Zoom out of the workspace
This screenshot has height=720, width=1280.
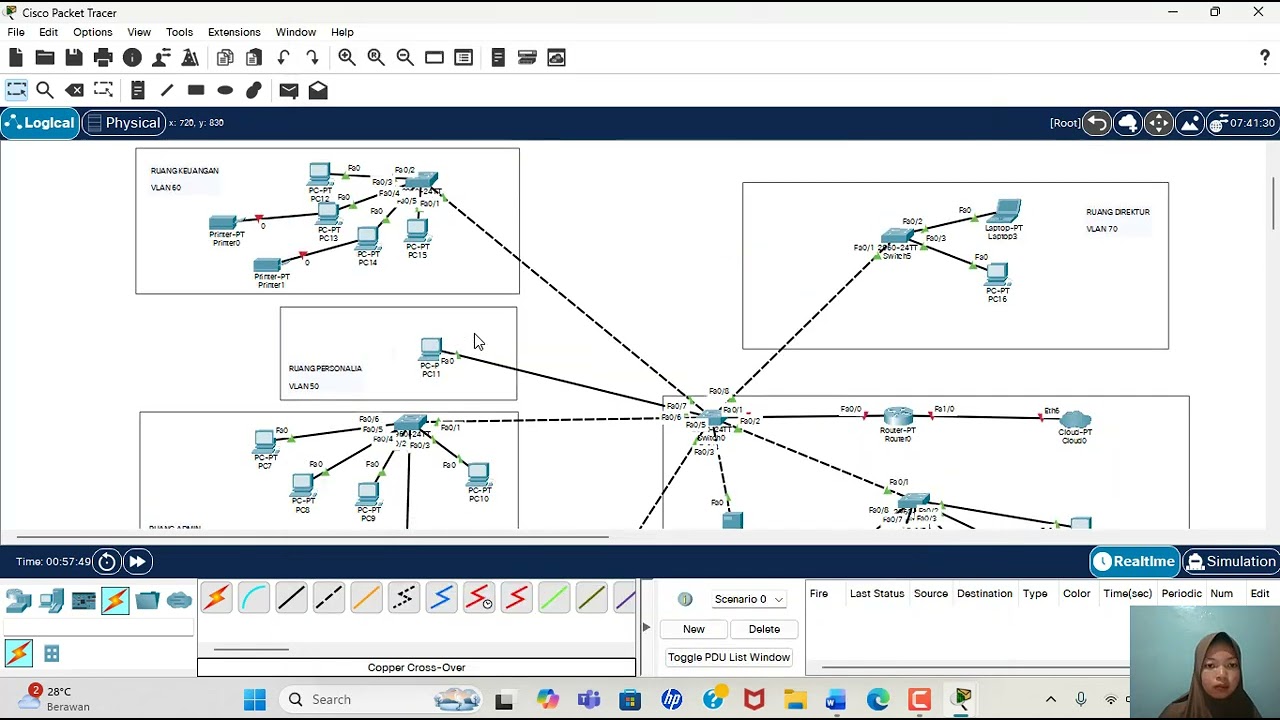tap(405, 58)
